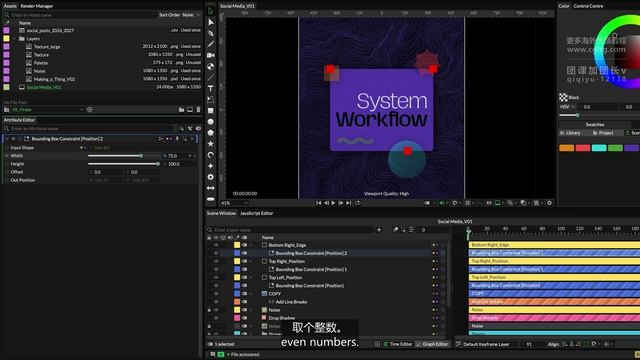Viewport: 640px width, 360px height.
Task: Click the Width slider handle
Action: click(141, 156)
